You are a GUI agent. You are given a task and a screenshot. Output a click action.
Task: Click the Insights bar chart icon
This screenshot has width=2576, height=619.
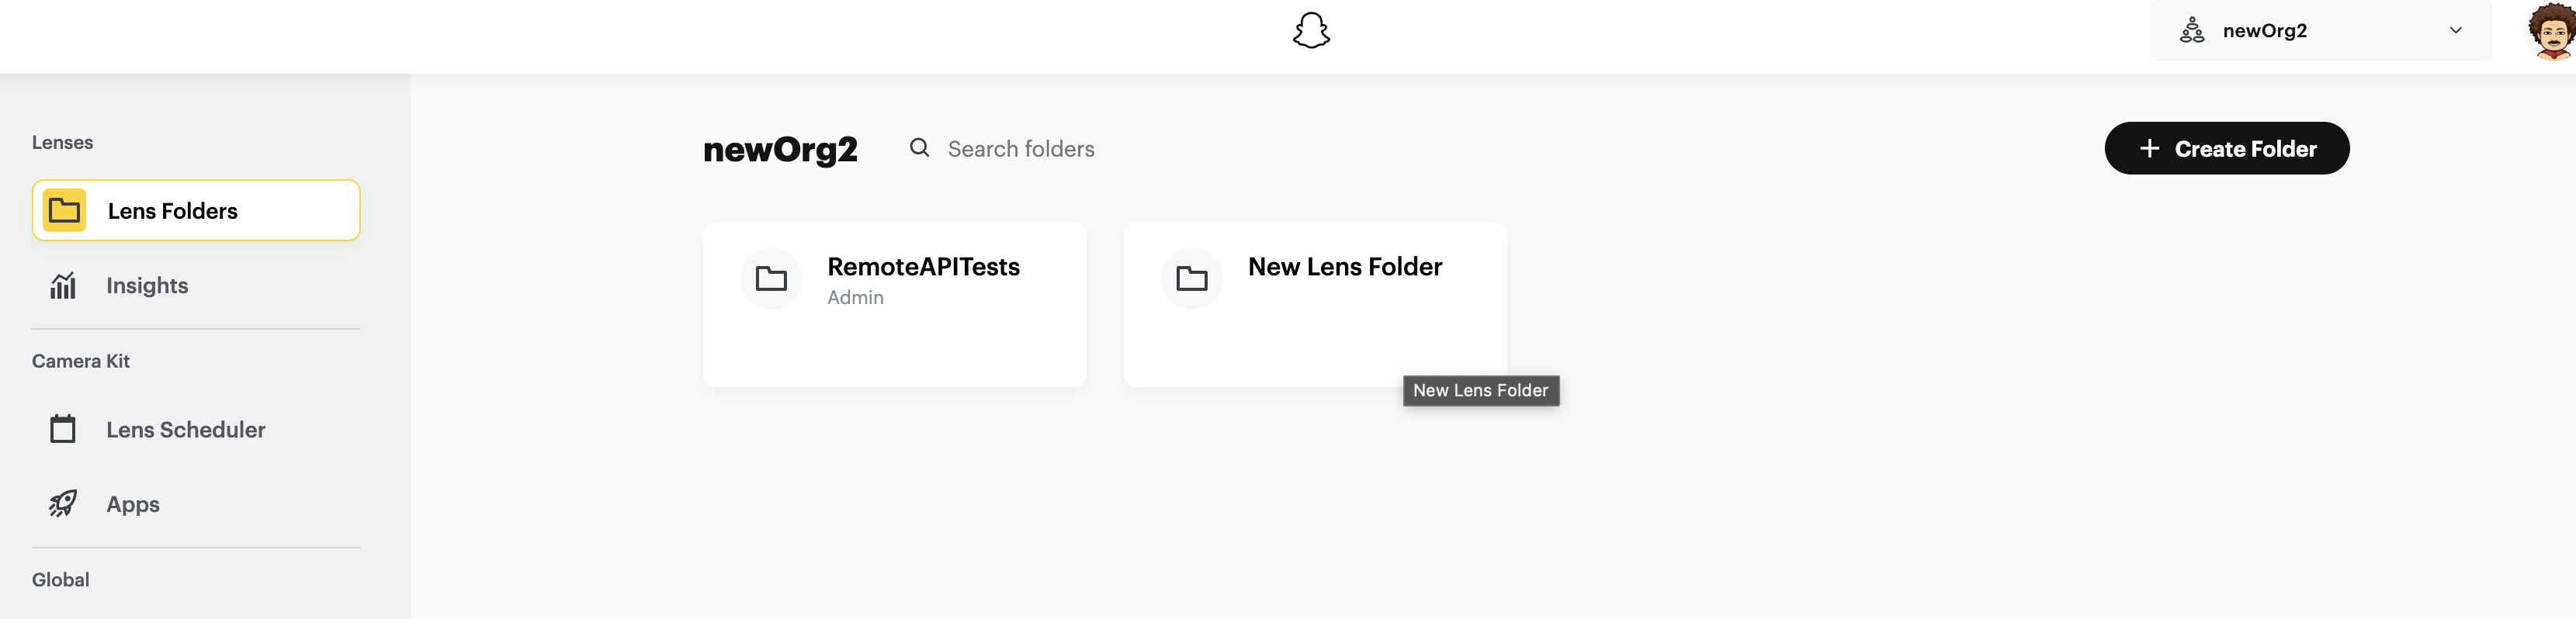[63, 286]
